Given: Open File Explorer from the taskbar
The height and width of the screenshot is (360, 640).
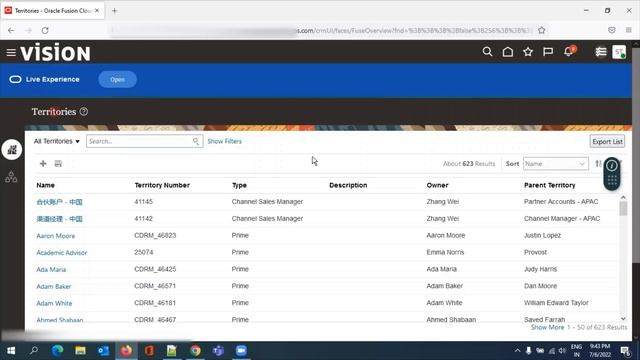Looking at the screenshot, I should pos(80,351).
